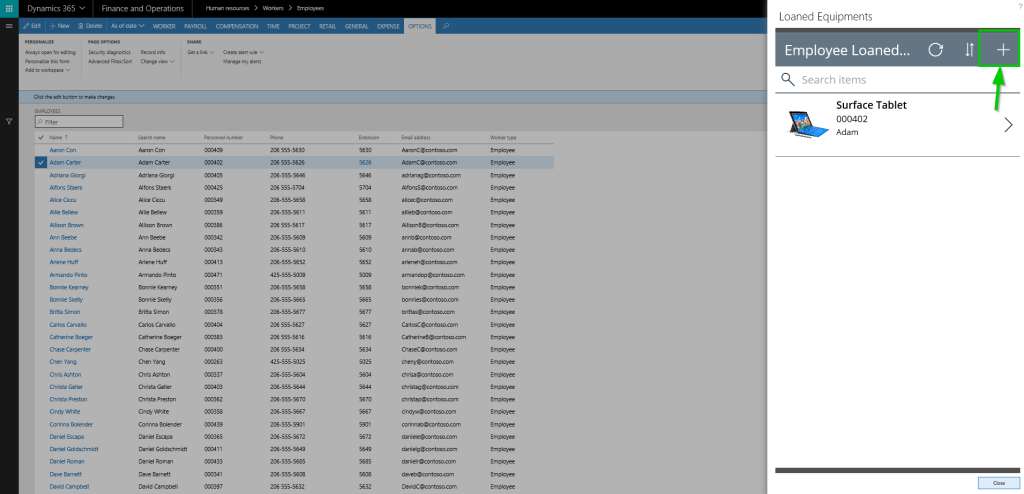Open the PAYROLL tab
This screenshot has width=1024, height=494.
[196, 24]
